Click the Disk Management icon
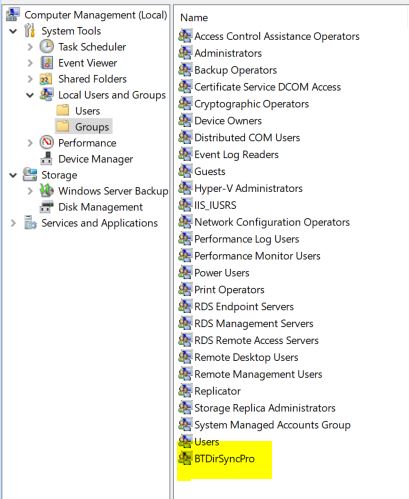 click(x=46, y=207)
